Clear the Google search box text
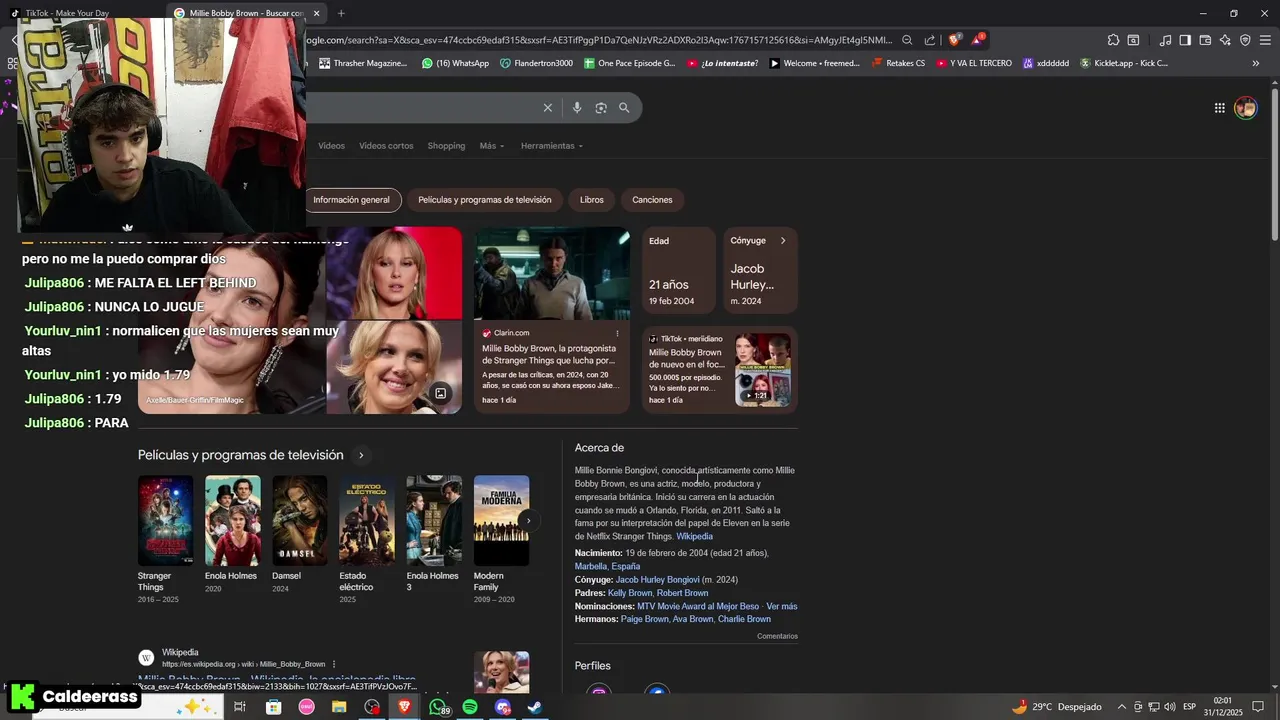Viewport: 1280px width, 720px height. pos(547,108)
